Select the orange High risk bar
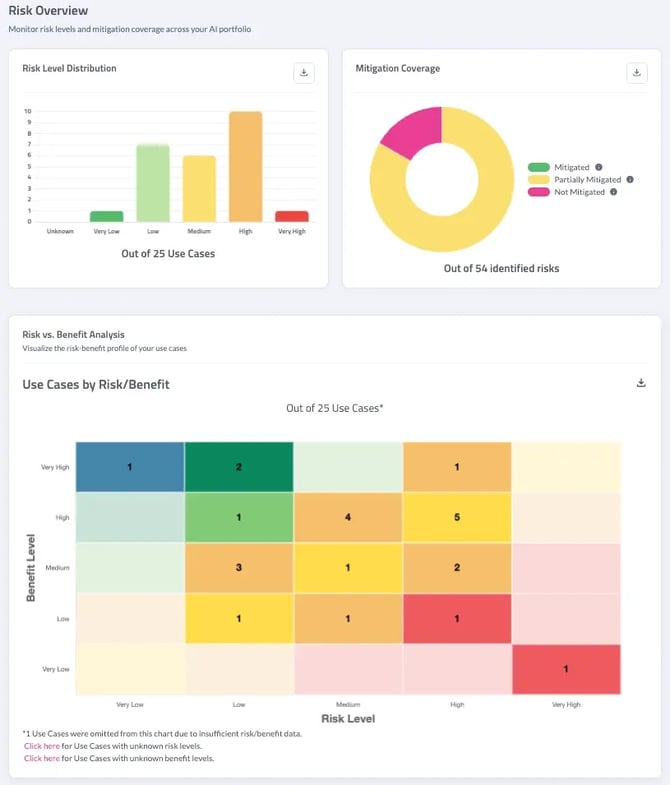 point(246,167)
